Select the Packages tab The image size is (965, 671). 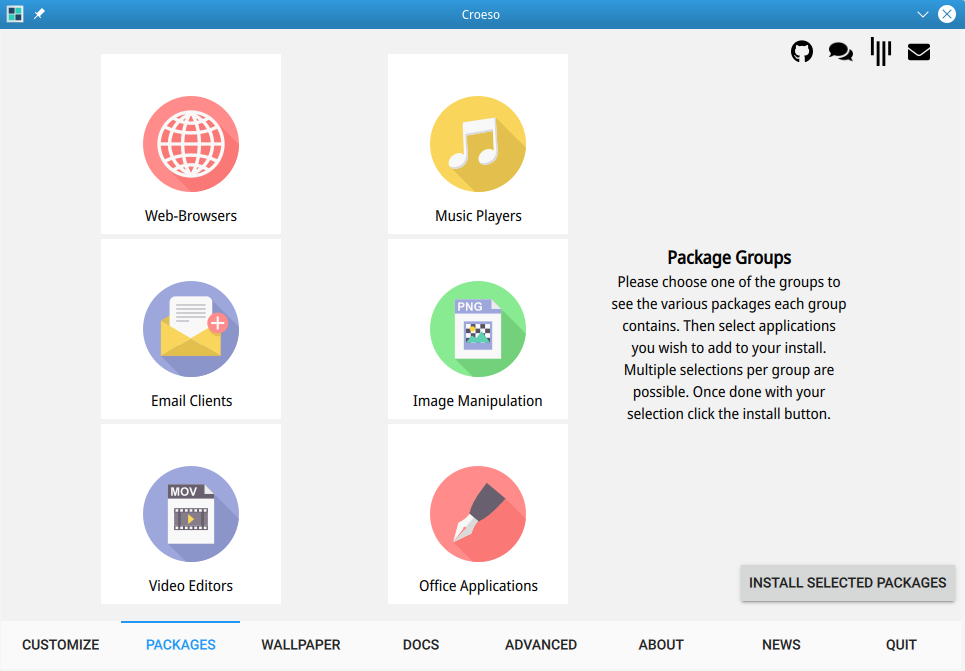[x=181, y=645]
